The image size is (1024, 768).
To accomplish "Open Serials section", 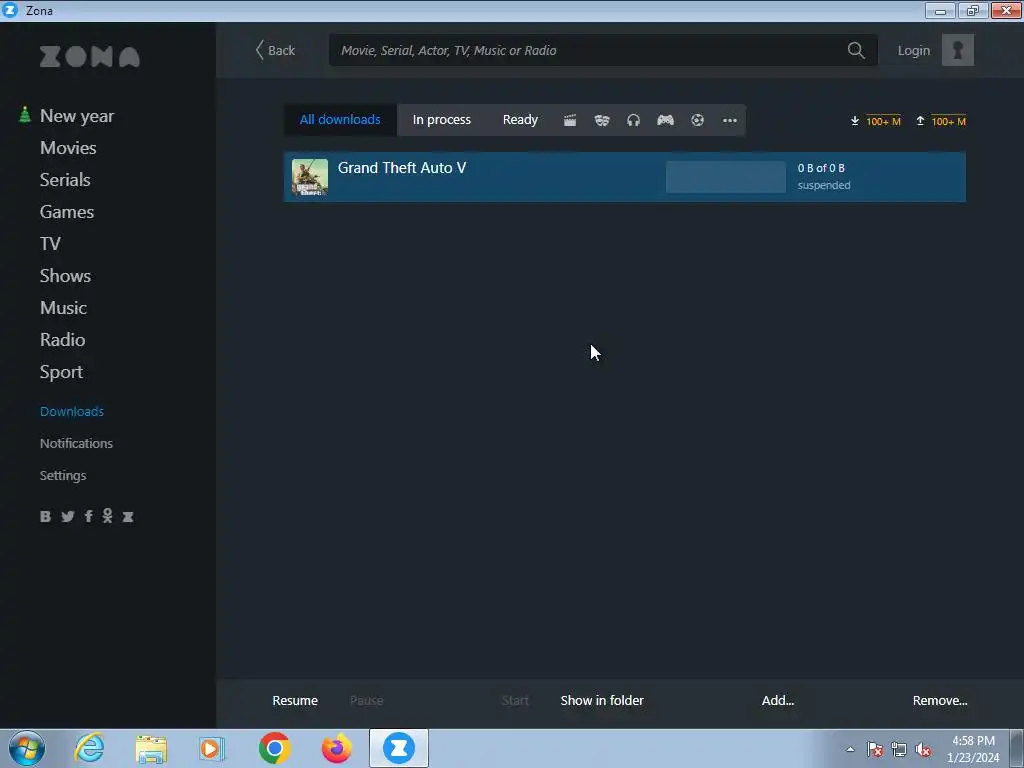I will [65, 180].
